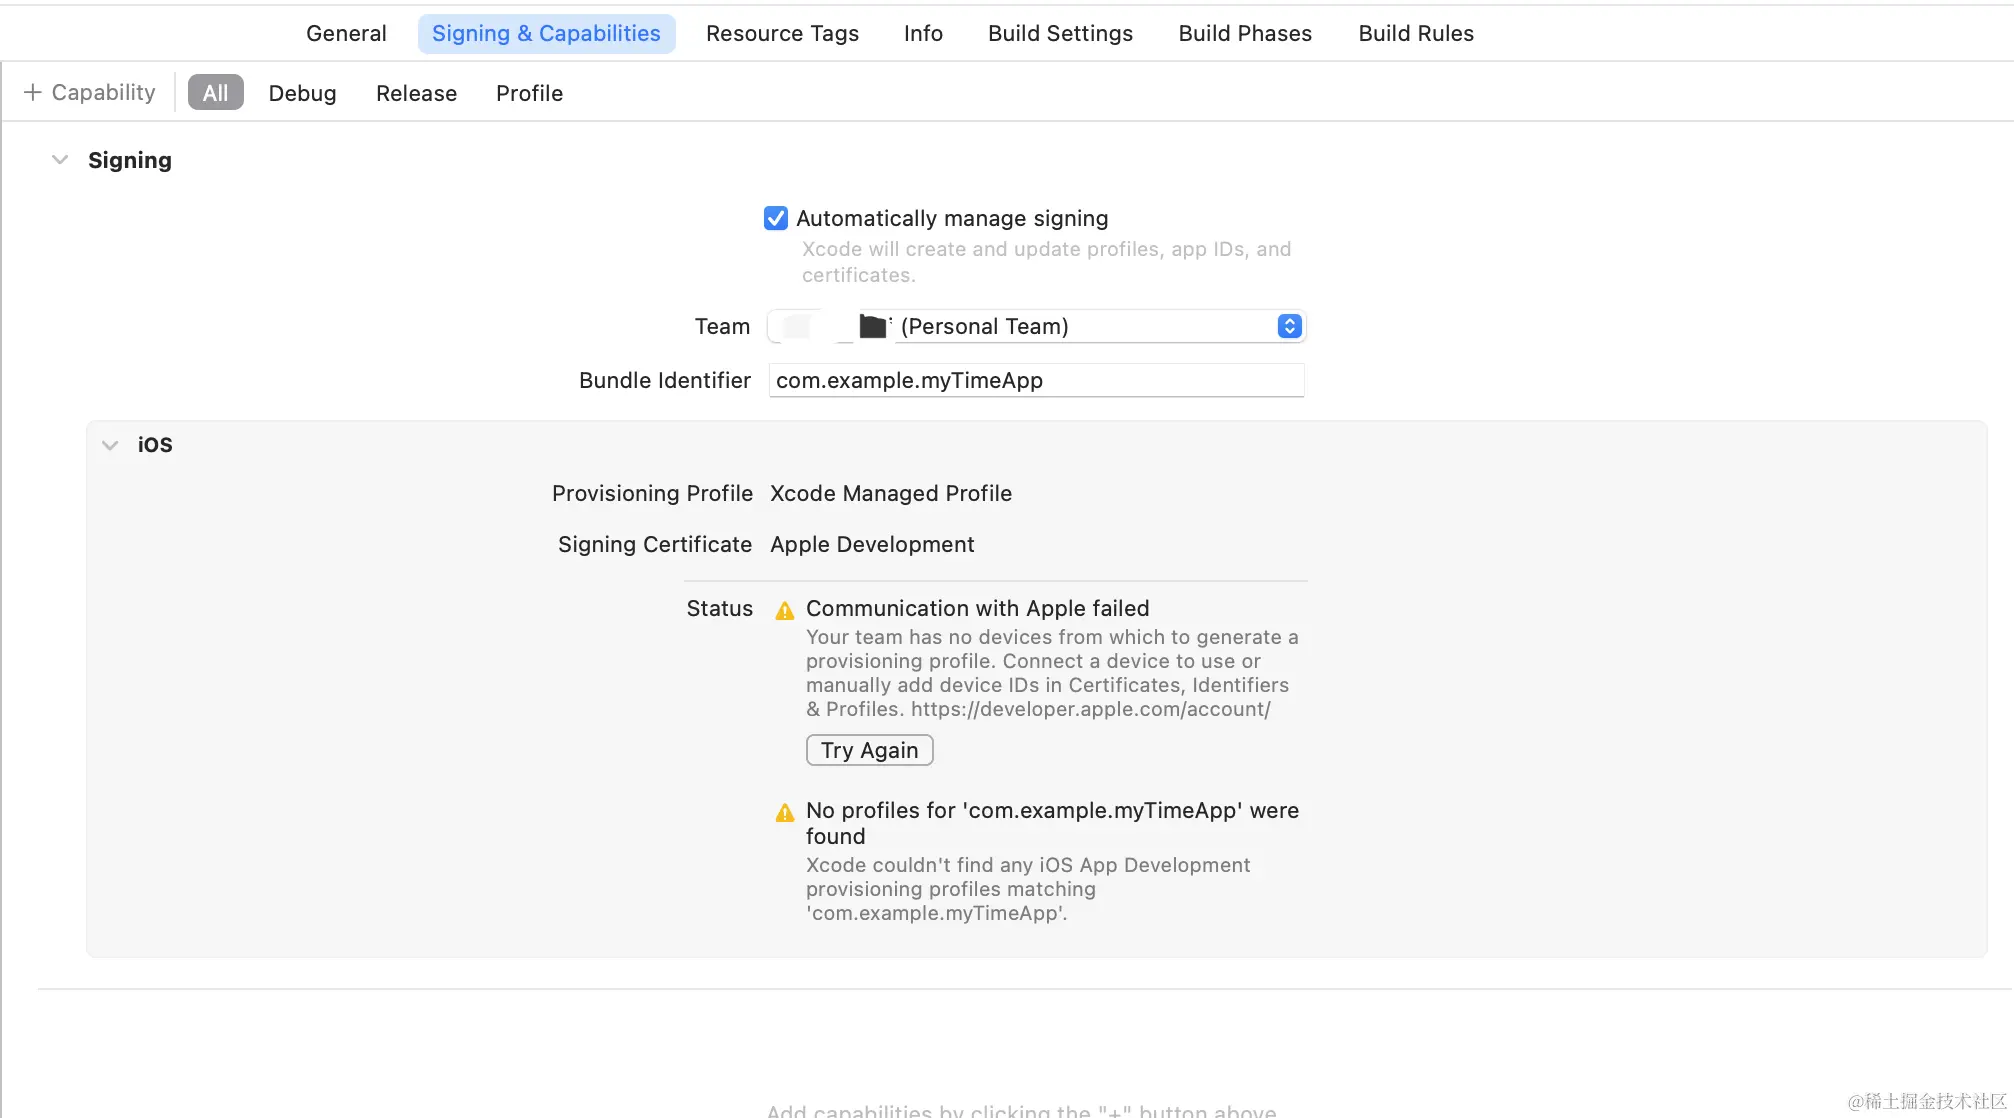Select the Release configuration filter
The height and width of the screenshot is (1118, 2014).
click(416, 93)
